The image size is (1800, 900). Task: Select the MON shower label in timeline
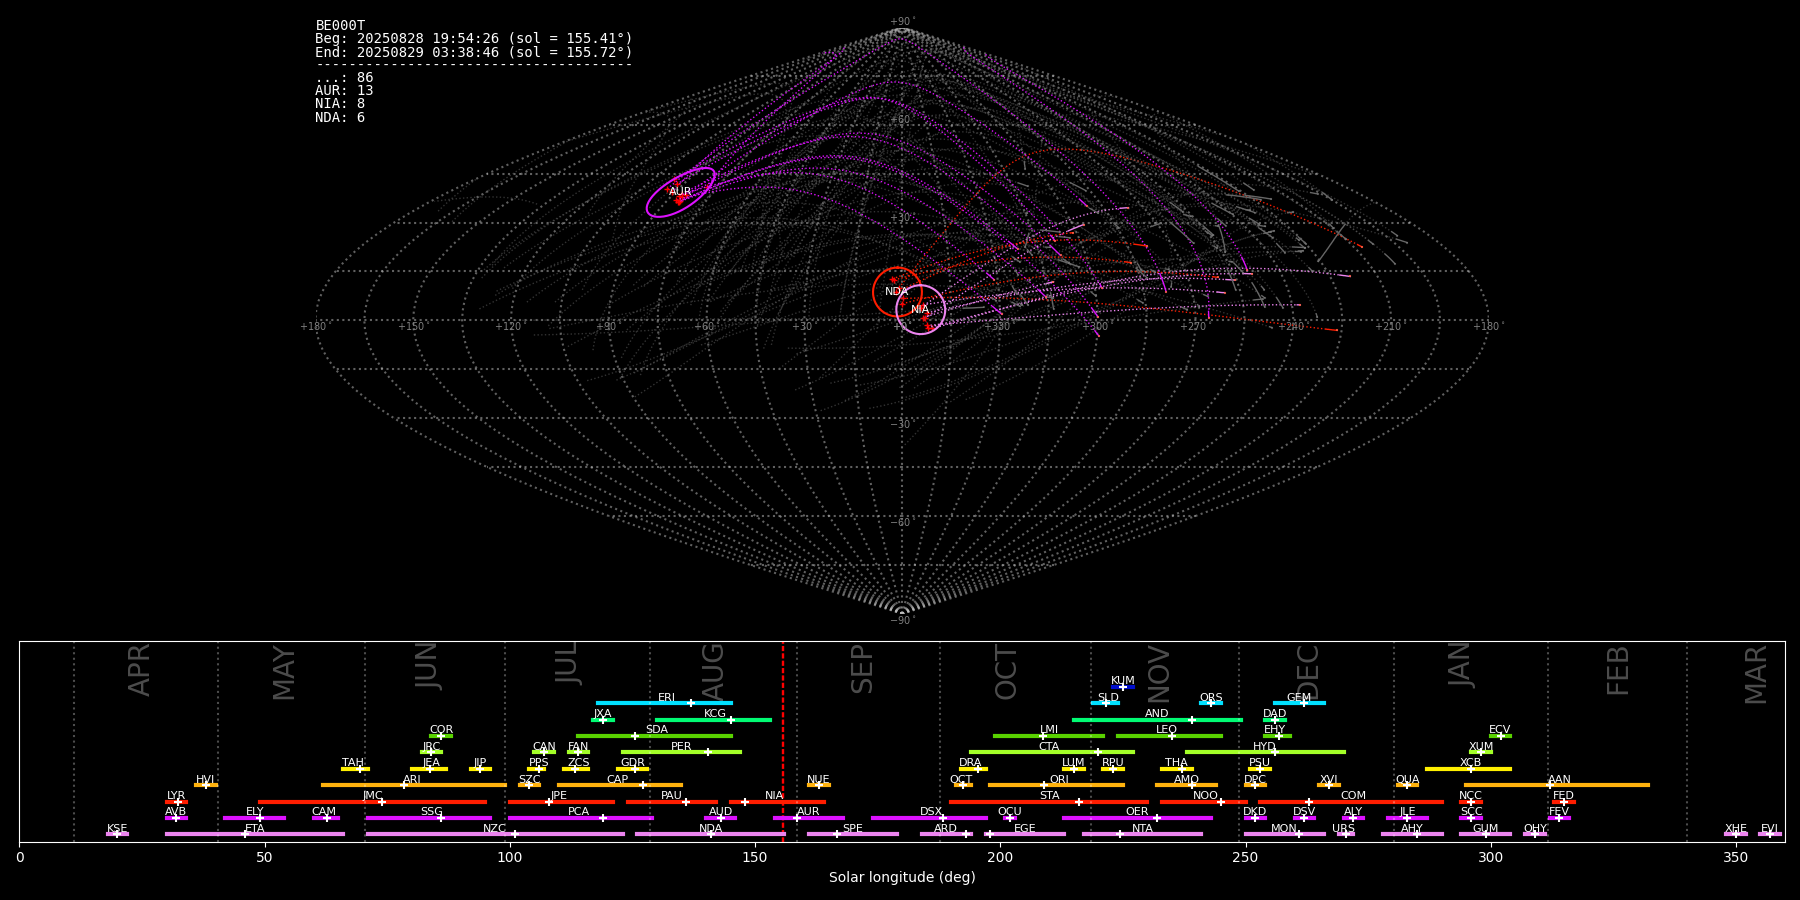tap(1284, 829)
